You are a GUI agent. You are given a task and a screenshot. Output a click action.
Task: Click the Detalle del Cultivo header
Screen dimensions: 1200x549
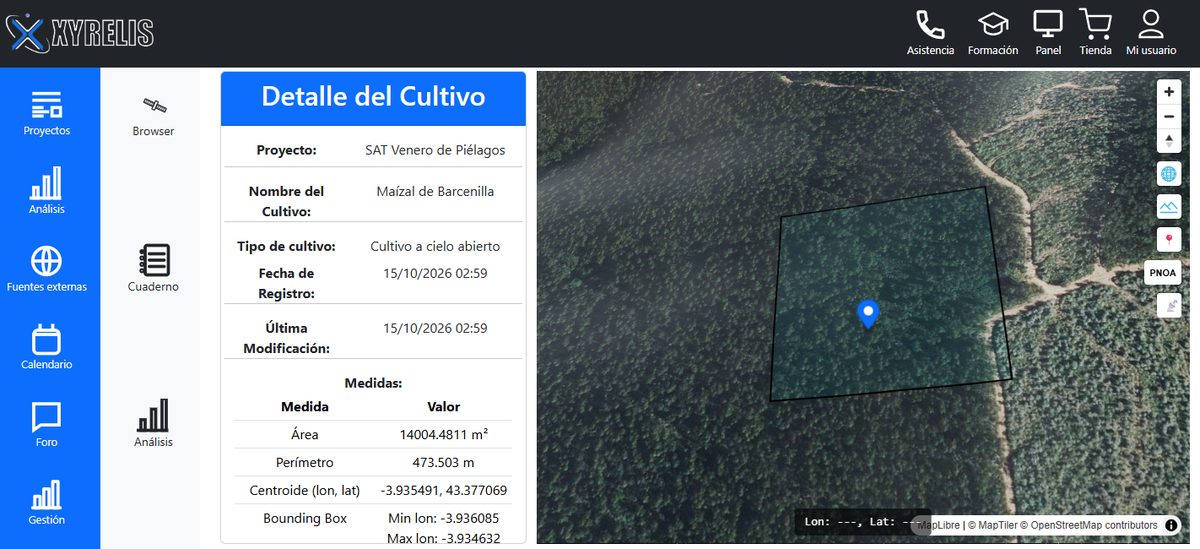click(373, 97)
